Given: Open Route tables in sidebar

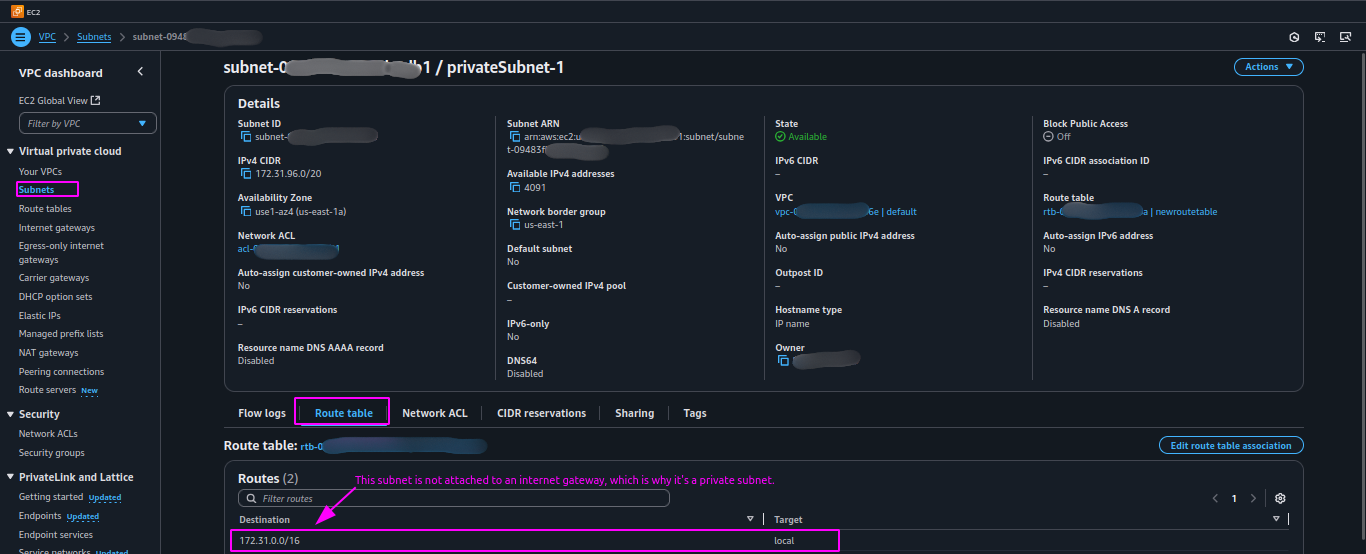Looking at the screenshot, I should (45, 209).
